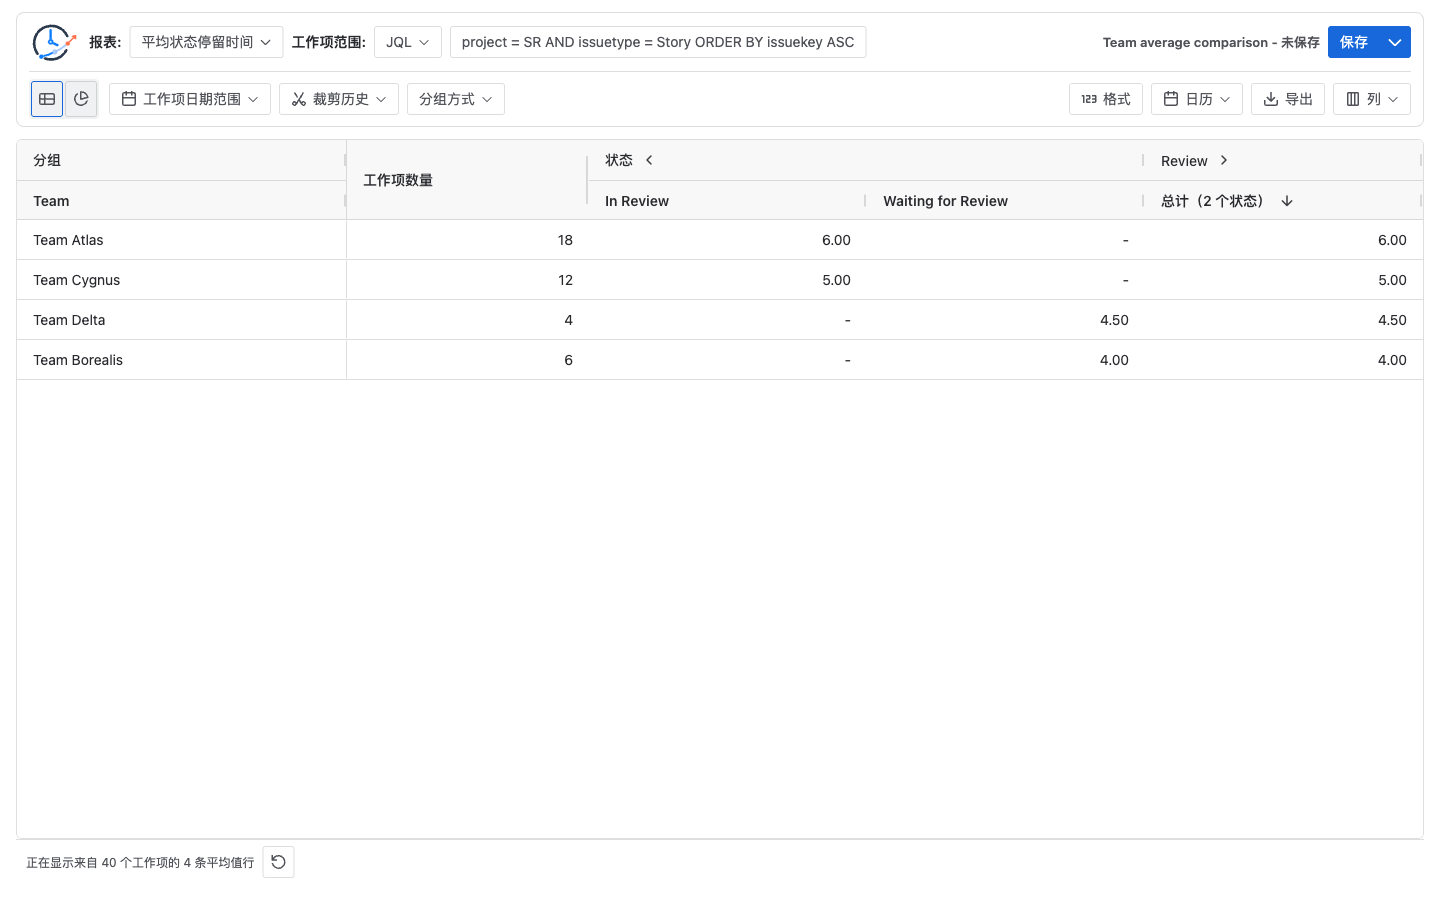Click the 123 icon in 格式 button

tap(1089, 99)
